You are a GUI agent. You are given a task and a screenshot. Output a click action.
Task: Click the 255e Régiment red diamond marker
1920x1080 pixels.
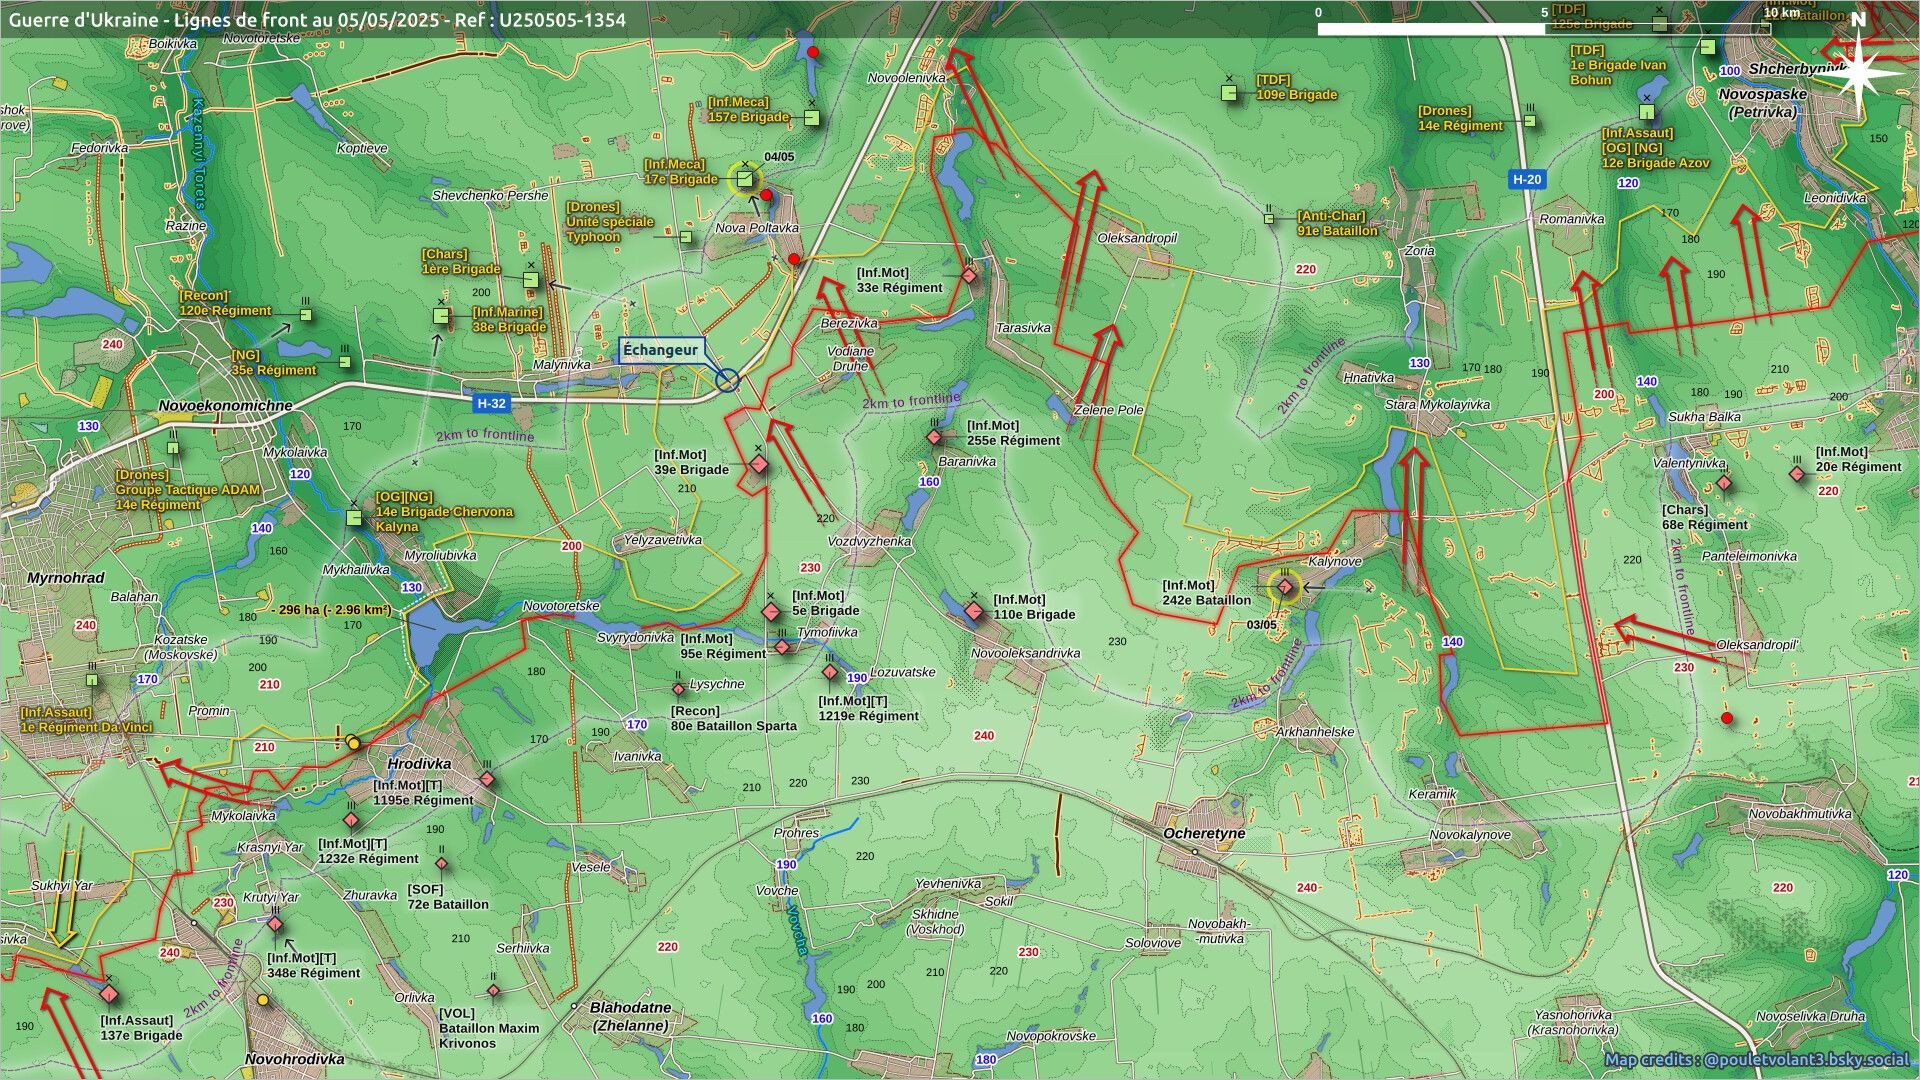pos(934,437)
